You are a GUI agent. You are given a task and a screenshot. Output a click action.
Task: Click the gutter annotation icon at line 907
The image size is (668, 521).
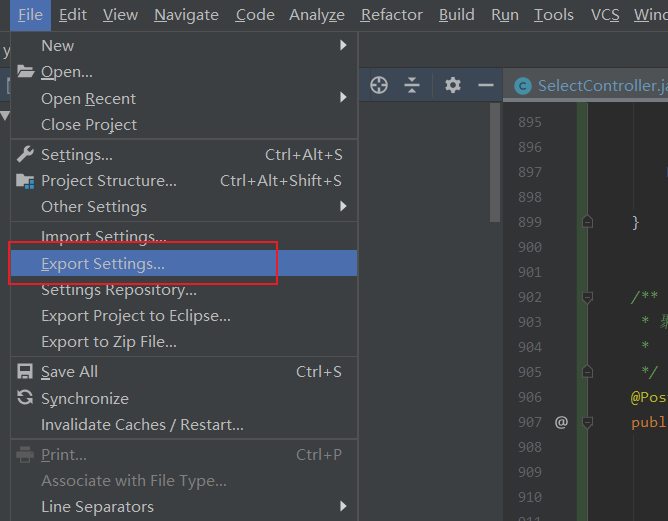561,422
